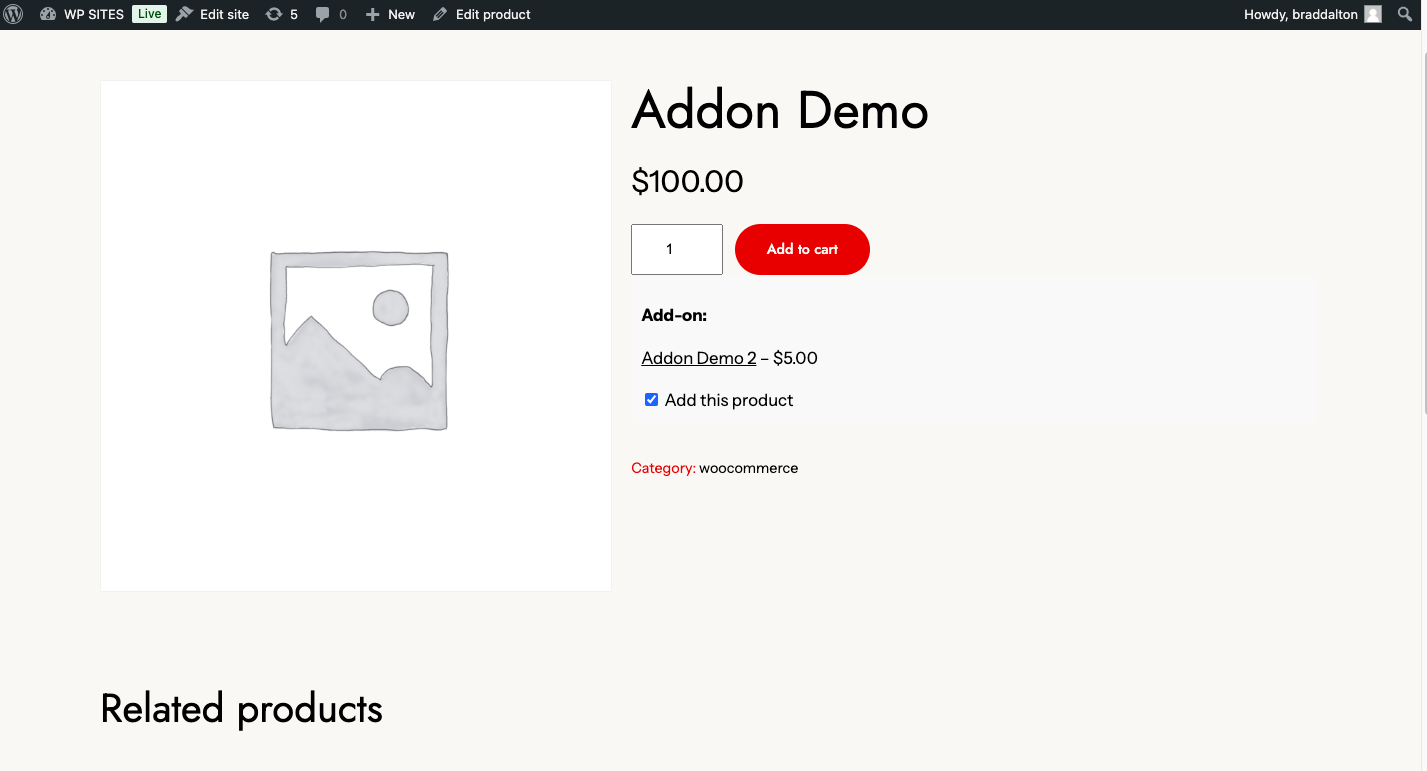Follow the woocommerce category link

coord(748,468)
